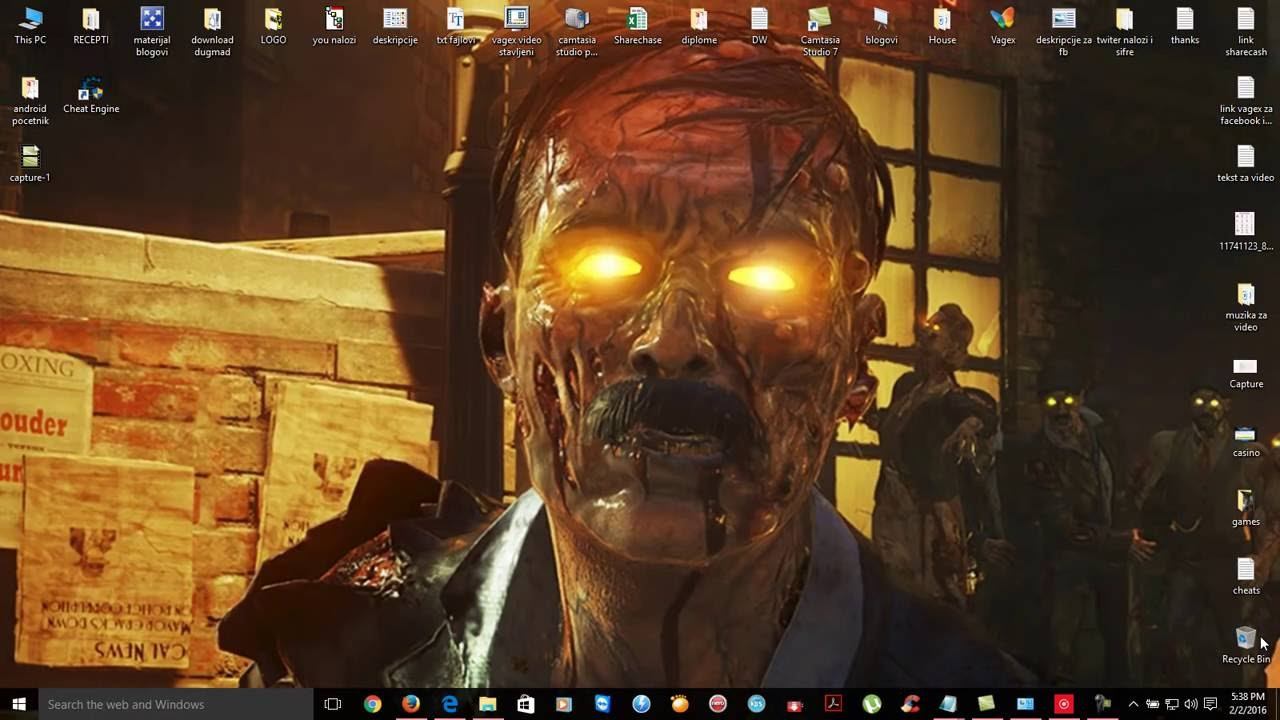Open deskripcije za fb file

[1064, 32]
